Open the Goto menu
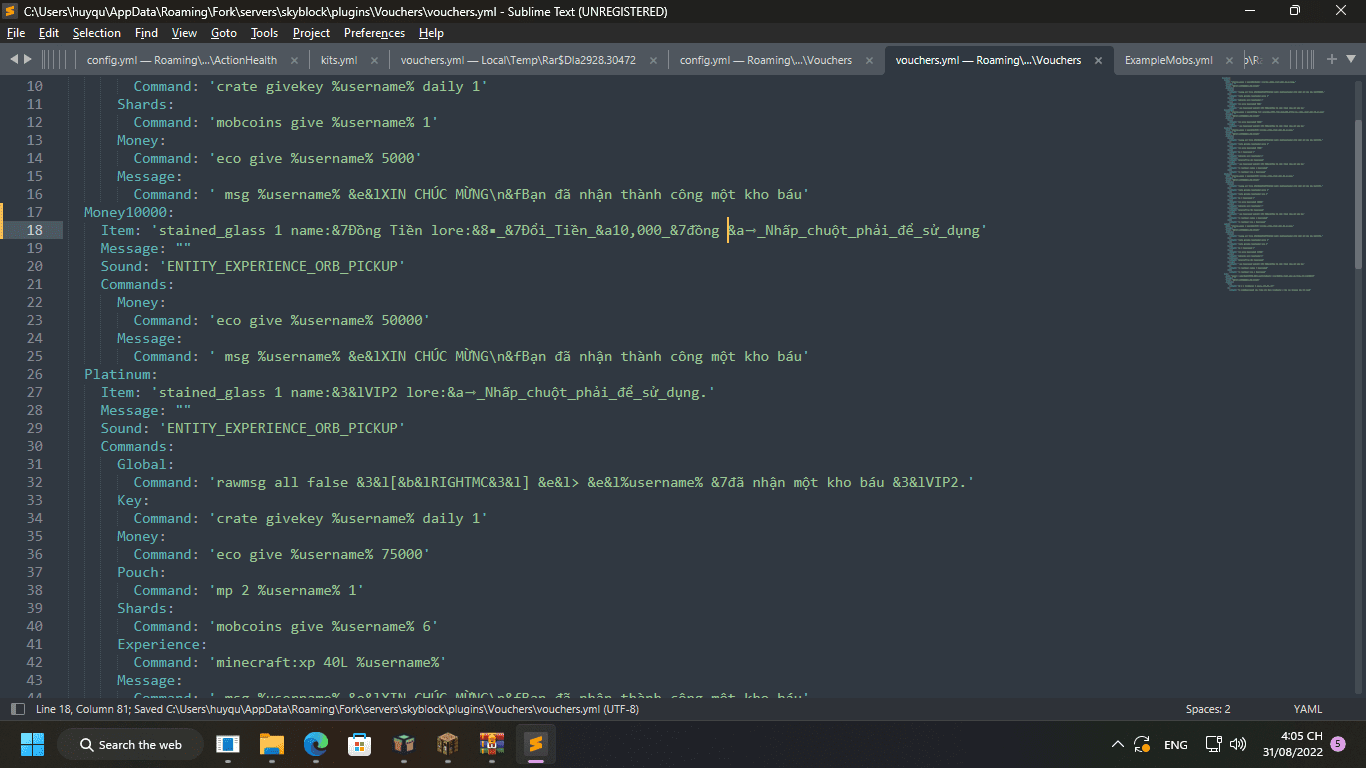This screenshot has height=768, width=1366. 224,33
